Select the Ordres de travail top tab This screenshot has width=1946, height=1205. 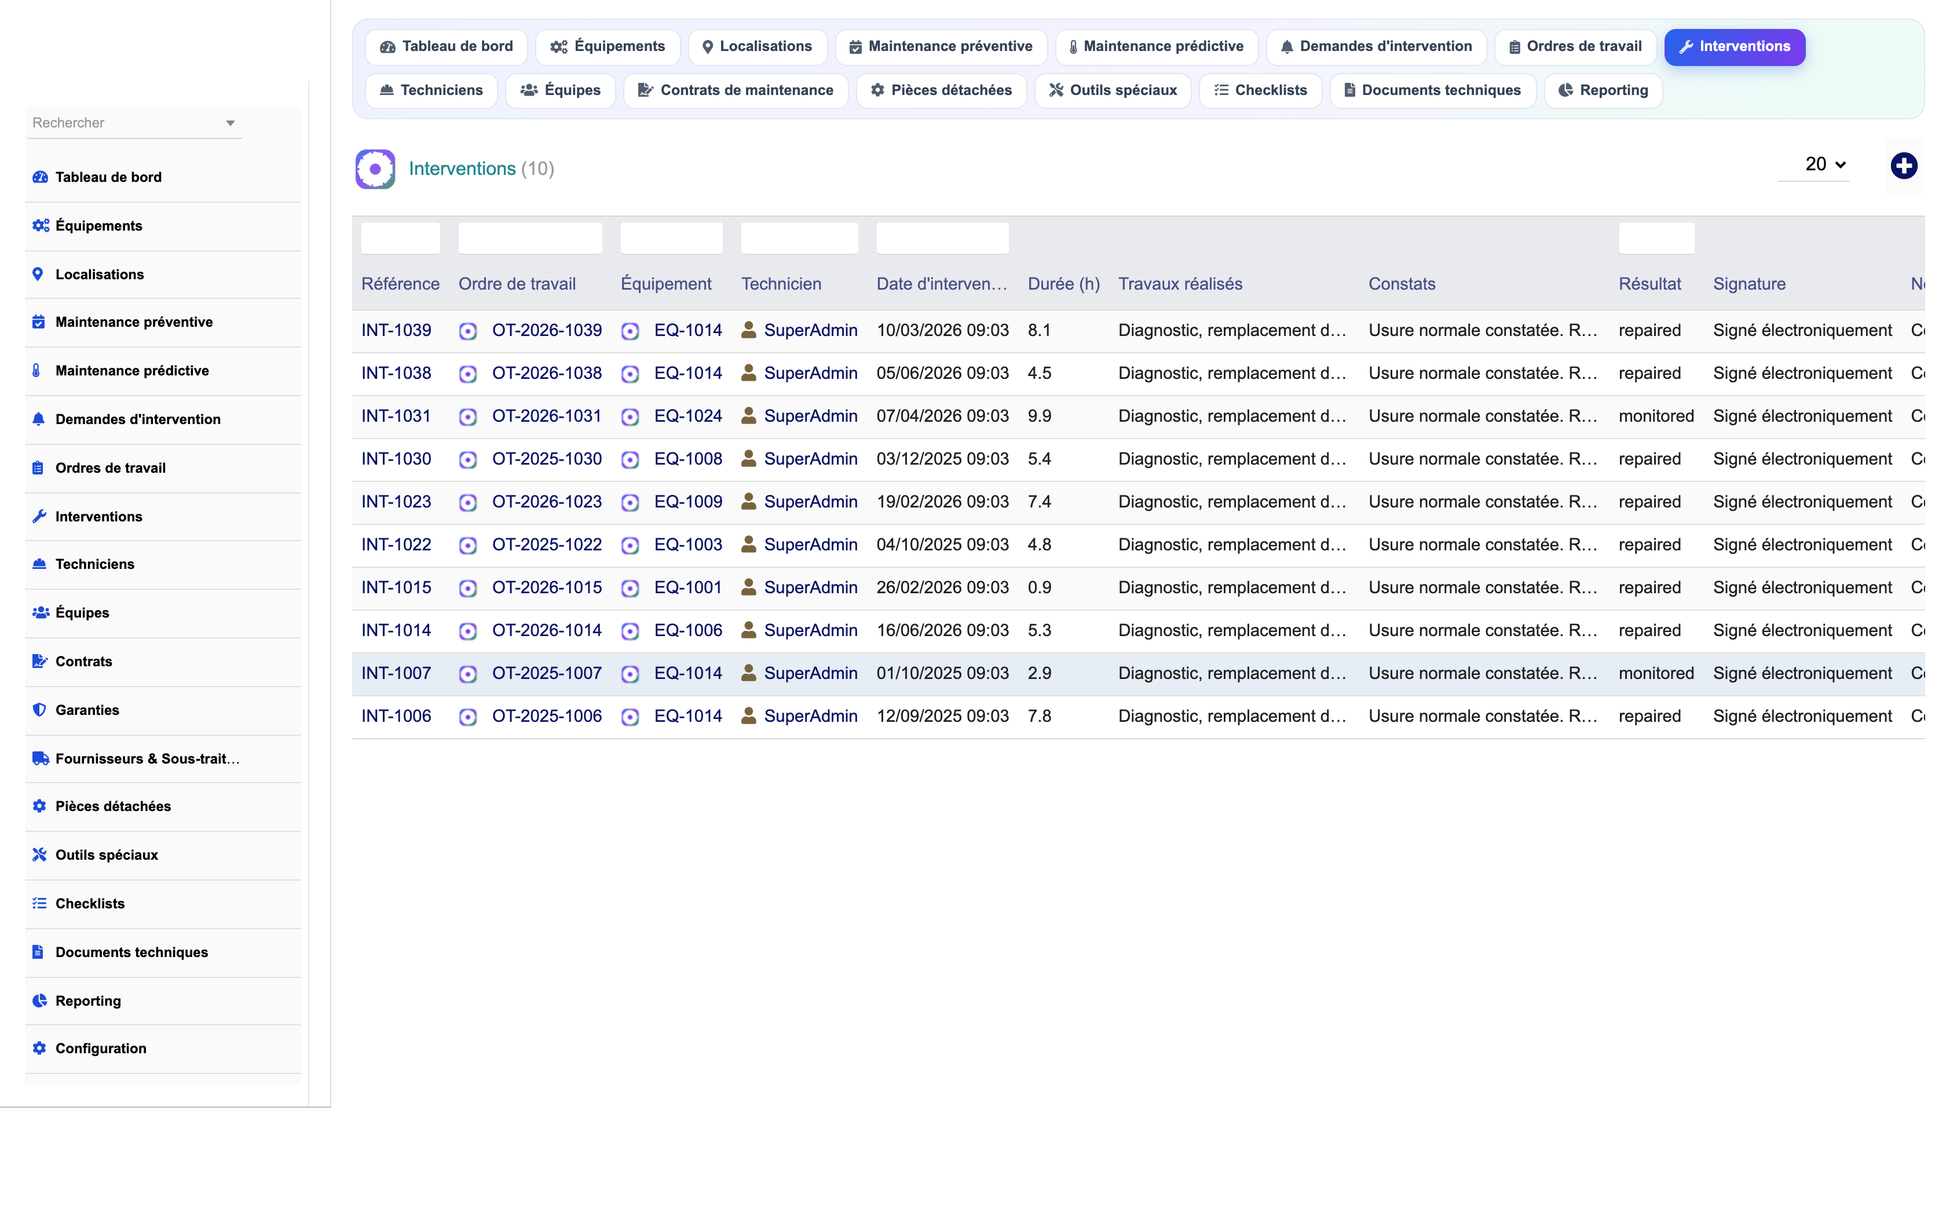1575,47
